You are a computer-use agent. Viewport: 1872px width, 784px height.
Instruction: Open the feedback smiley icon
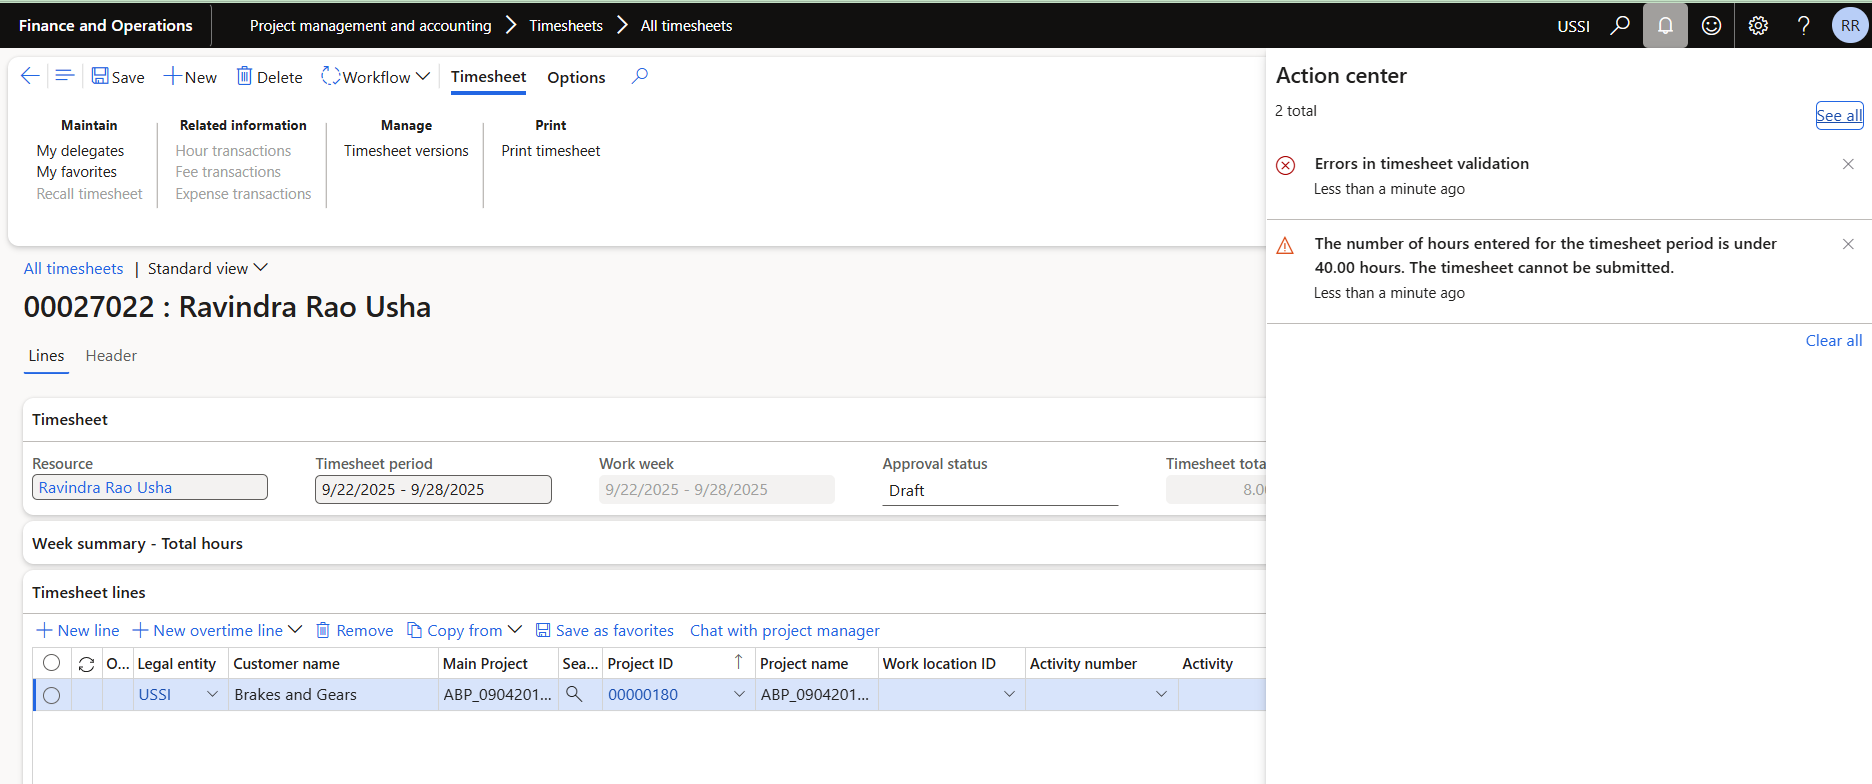coord(1711,26)
